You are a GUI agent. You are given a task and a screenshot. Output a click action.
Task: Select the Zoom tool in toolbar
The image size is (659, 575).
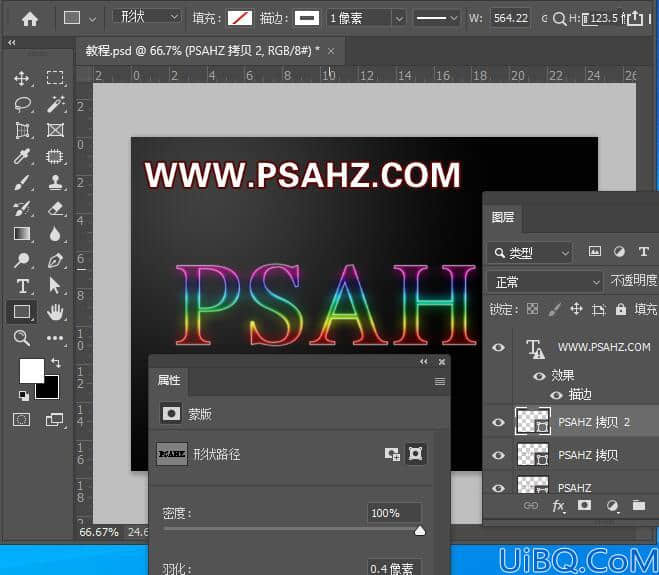click(x=21, y=338)
